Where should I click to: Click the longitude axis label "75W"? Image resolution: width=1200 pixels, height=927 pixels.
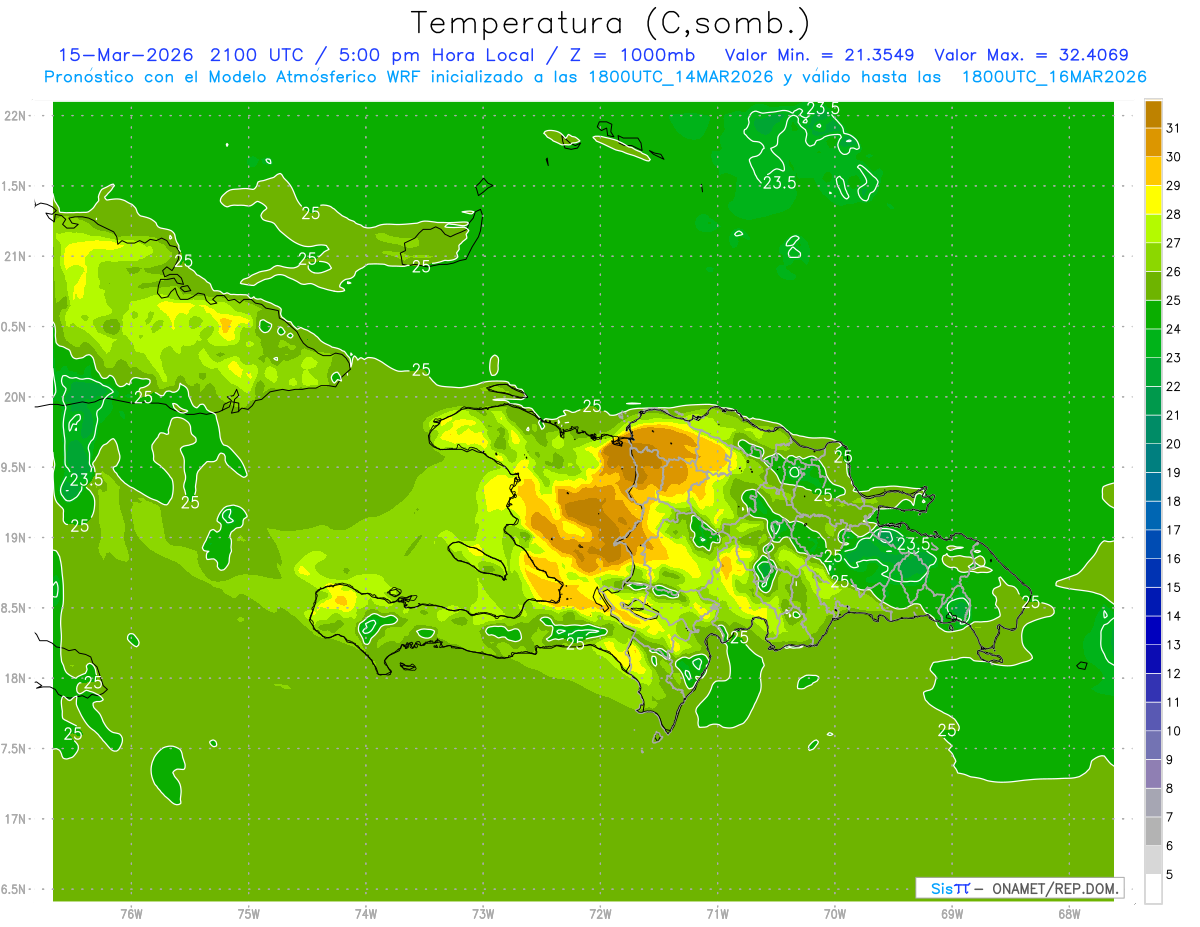pos(249,914)
